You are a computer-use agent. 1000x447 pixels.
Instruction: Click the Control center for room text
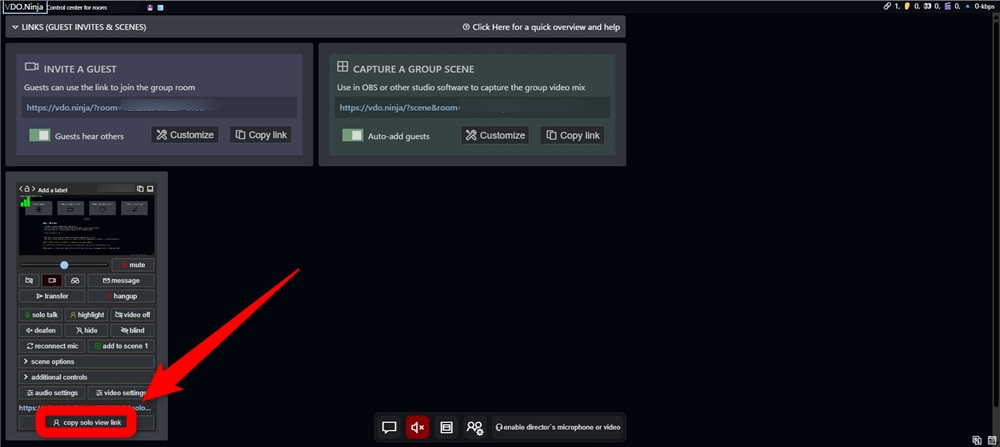77,8
